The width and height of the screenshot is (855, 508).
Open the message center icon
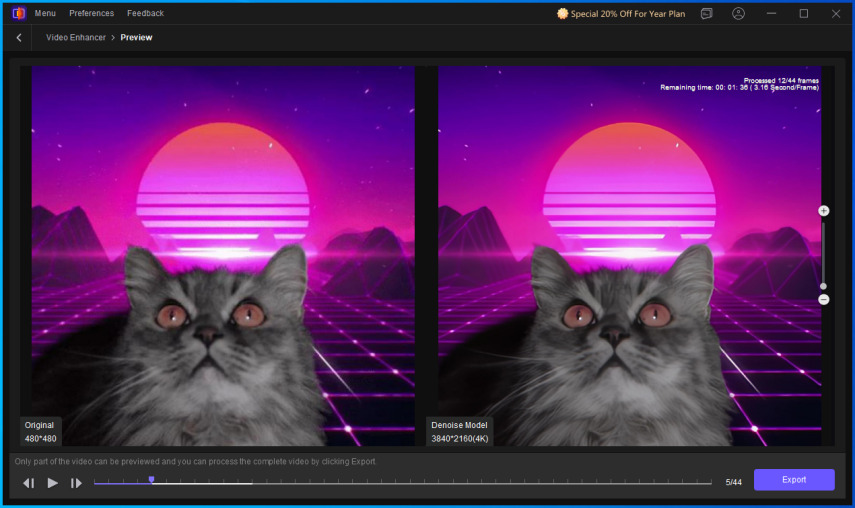pyautogui.click(x=707, y=14)
